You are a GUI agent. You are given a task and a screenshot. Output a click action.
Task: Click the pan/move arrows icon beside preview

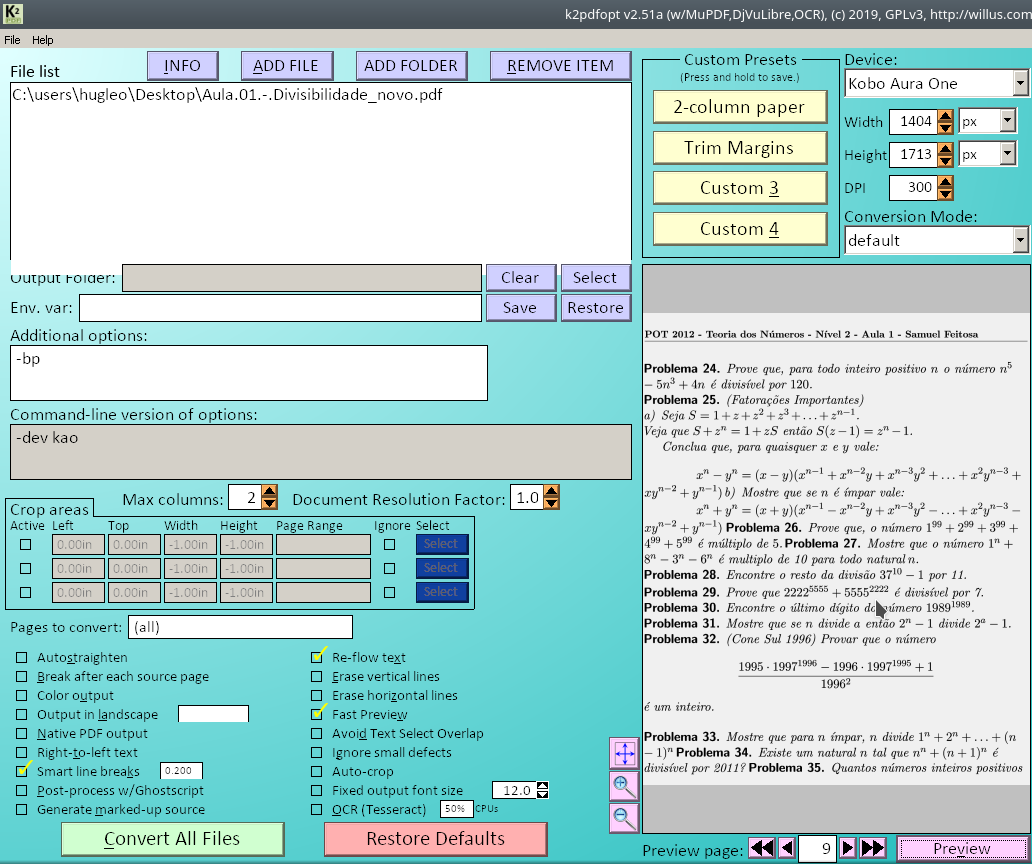click(x=624, y=752)
